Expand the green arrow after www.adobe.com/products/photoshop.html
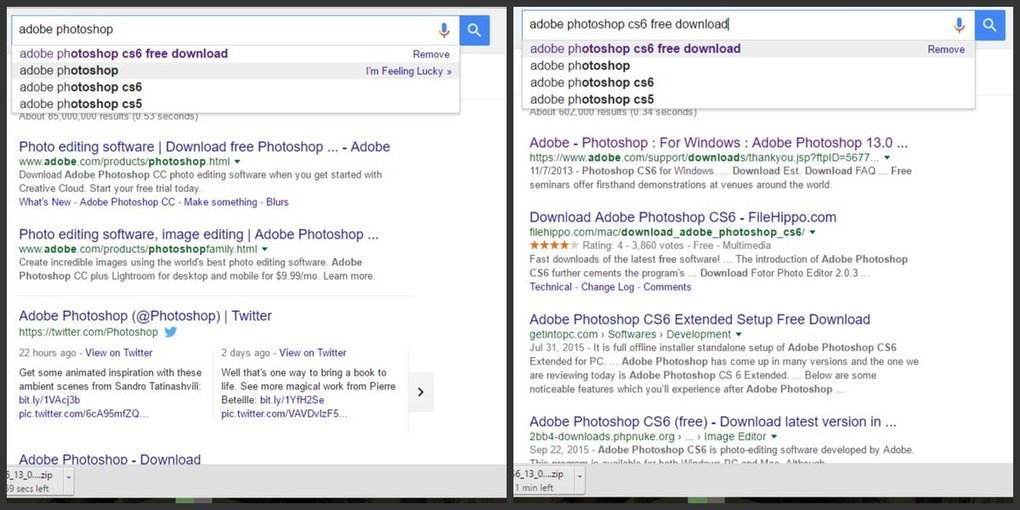Screen dimensions: 1020x510 237,162
